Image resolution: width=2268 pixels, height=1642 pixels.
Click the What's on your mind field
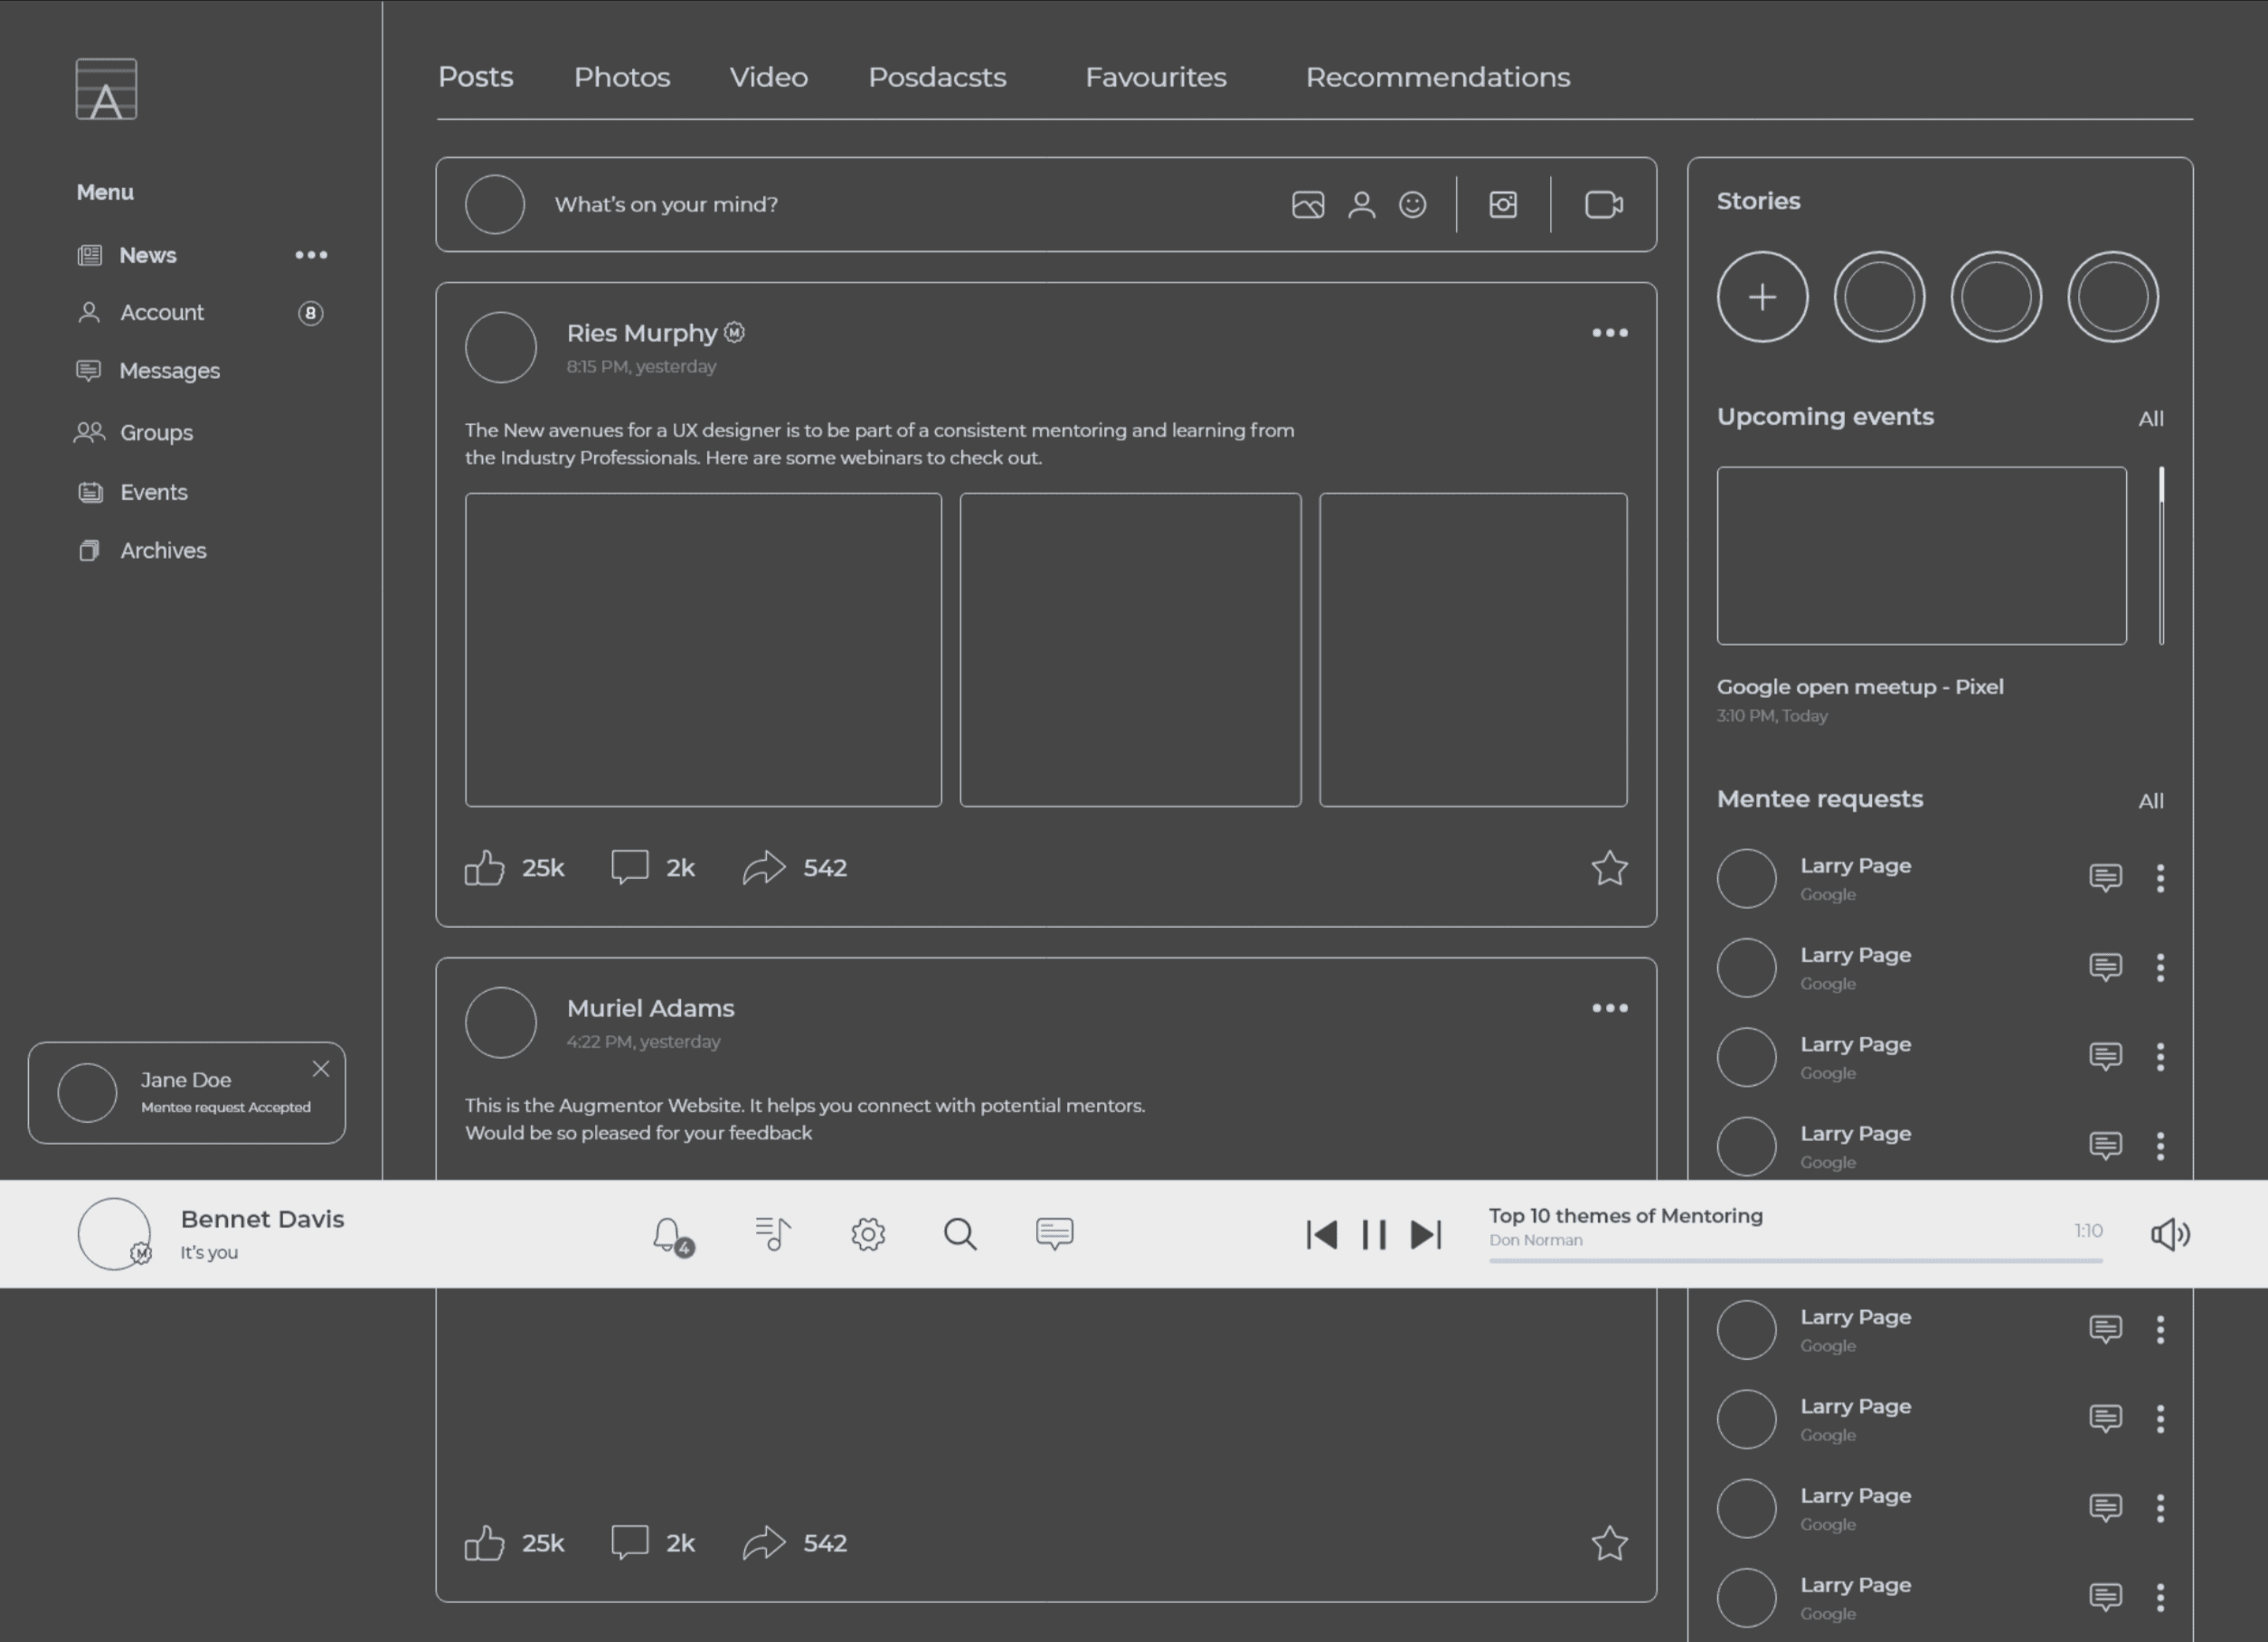pyautogui.click(x=667, y=205)
